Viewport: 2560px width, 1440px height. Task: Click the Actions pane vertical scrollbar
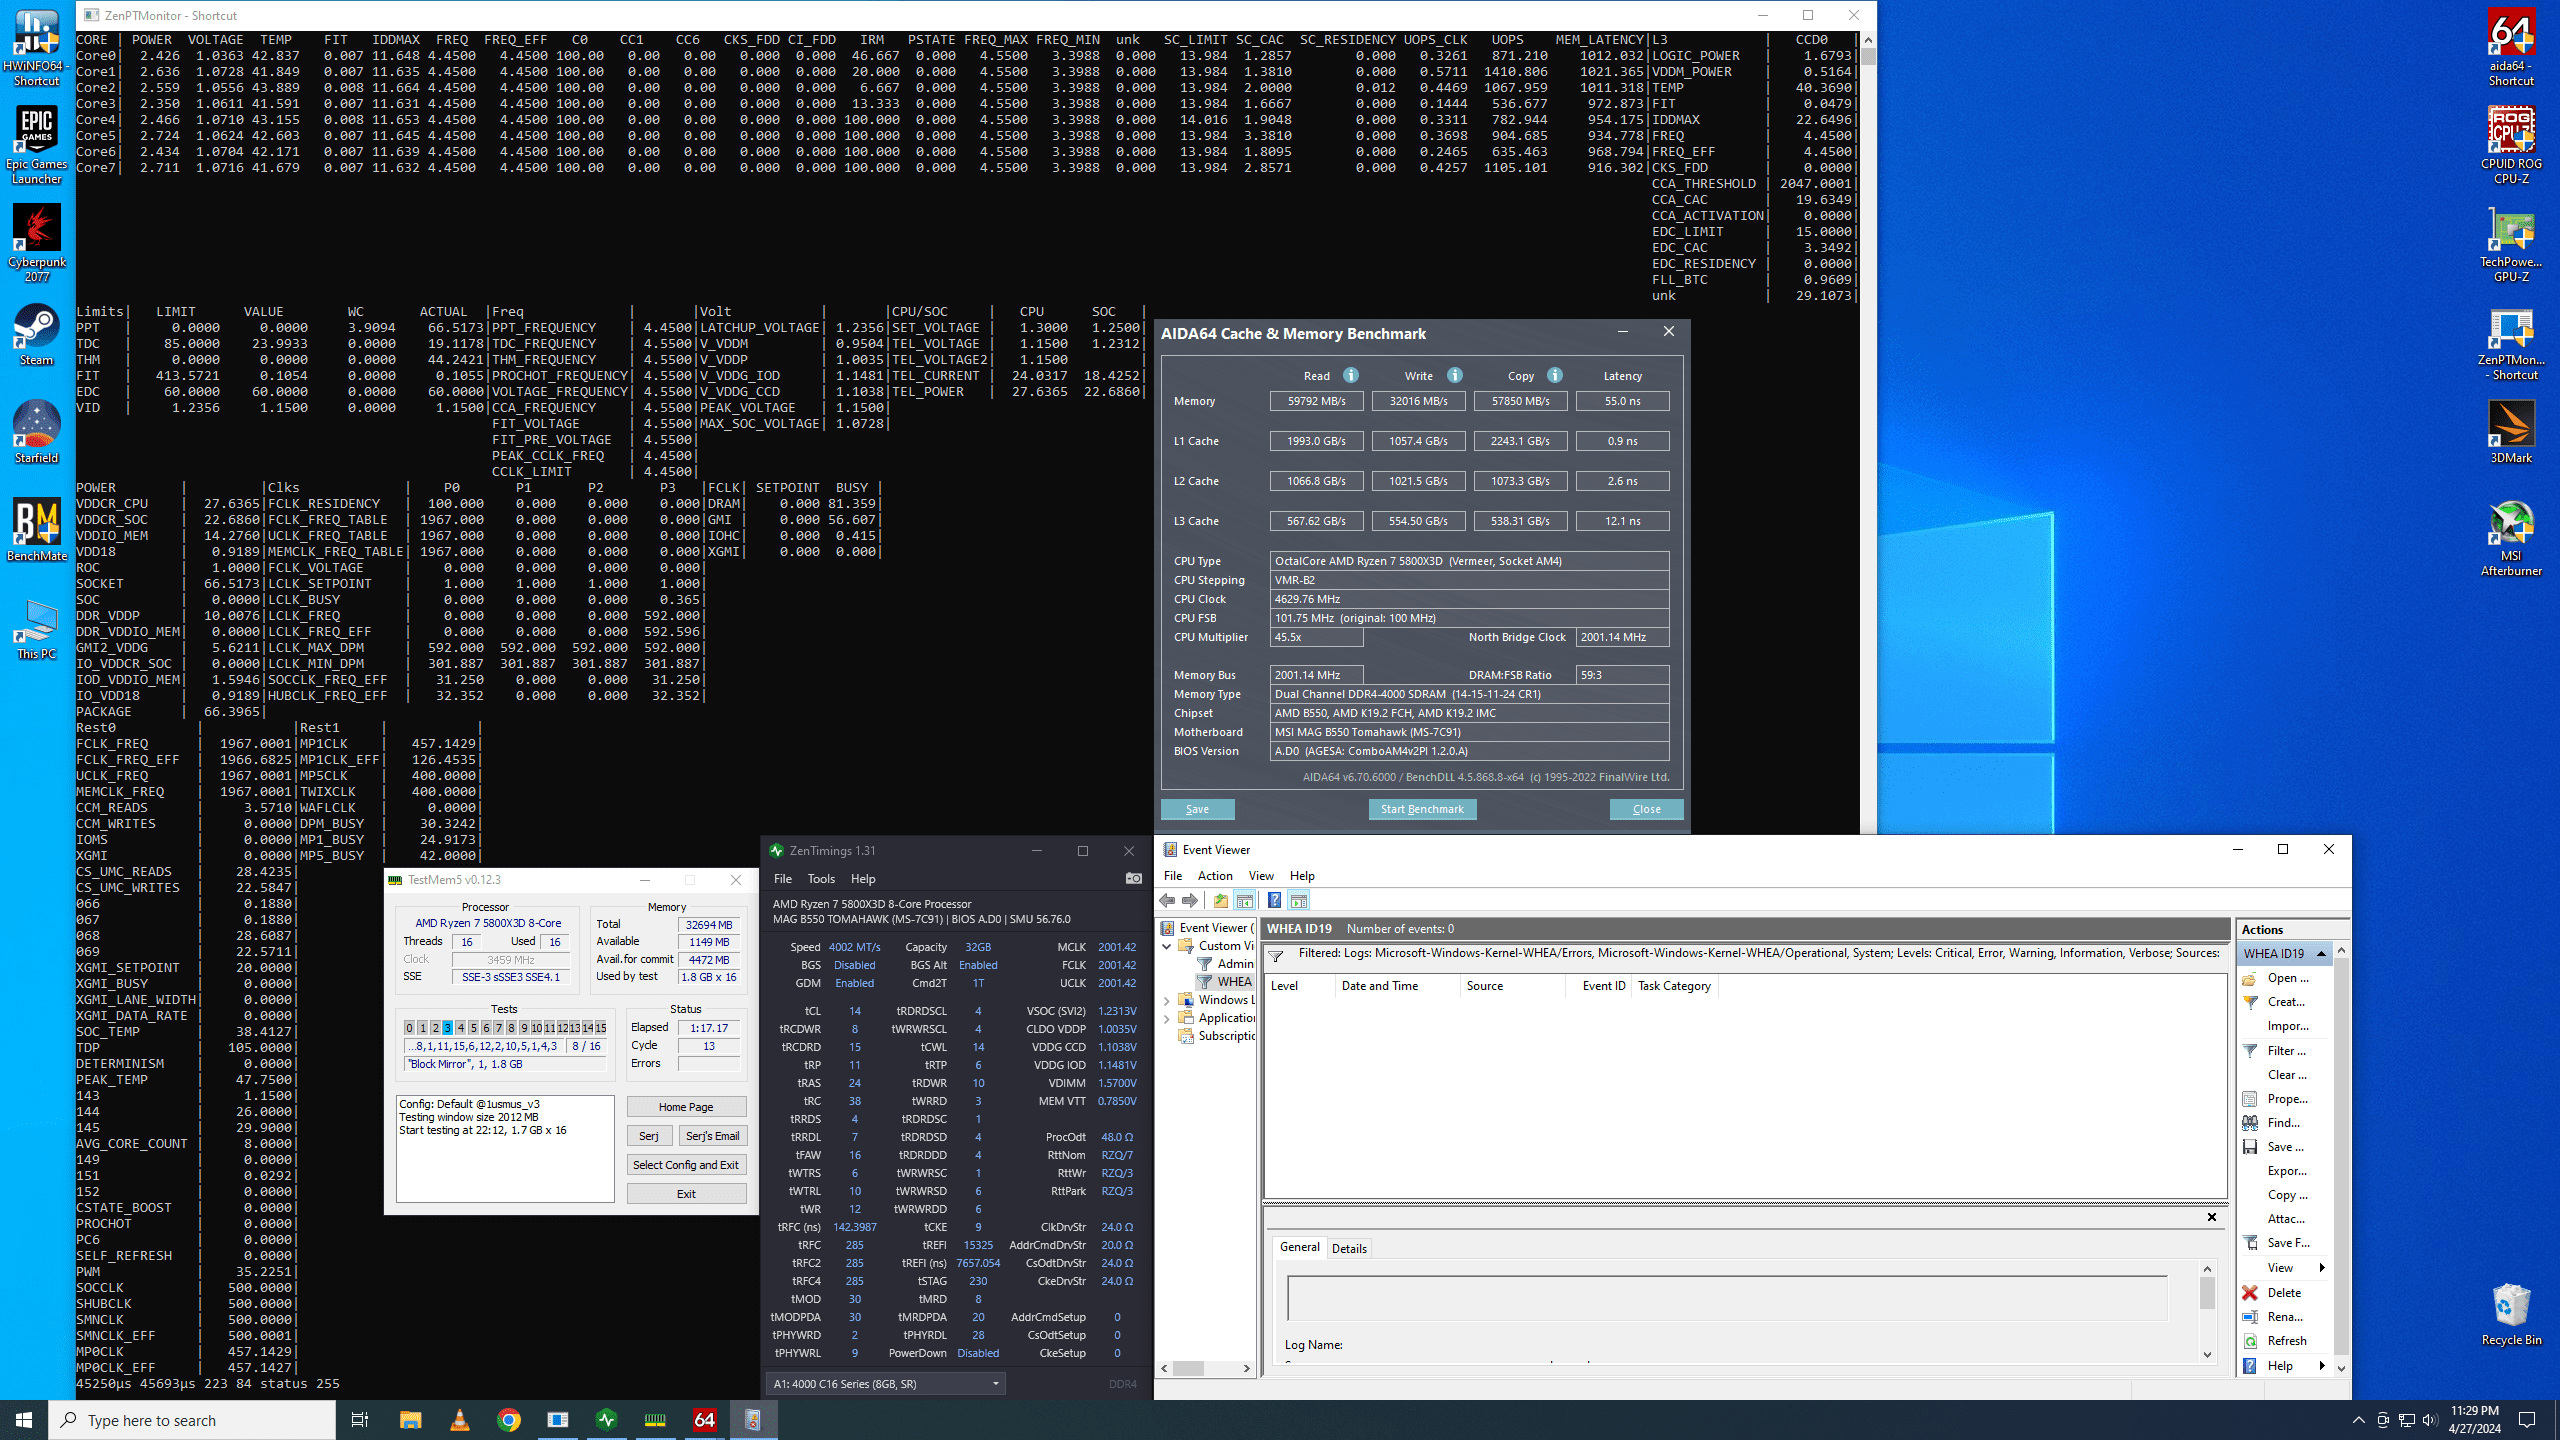click(2341, 1158)
